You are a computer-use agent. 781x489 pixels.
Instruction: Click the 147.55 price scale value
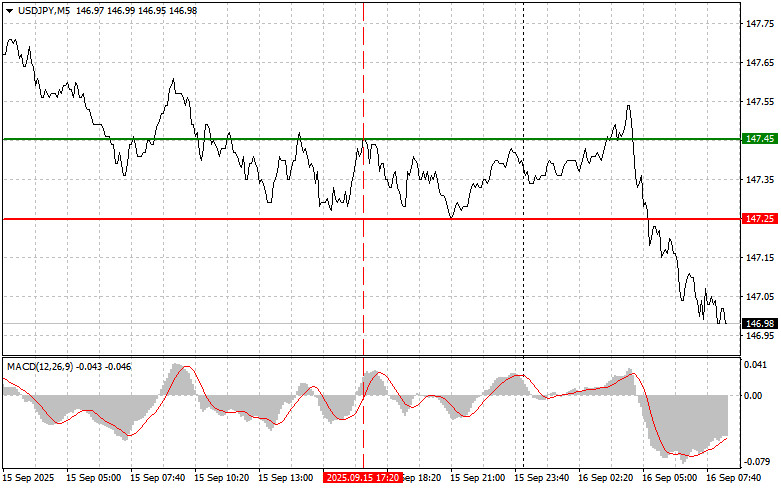pos(760,102)
